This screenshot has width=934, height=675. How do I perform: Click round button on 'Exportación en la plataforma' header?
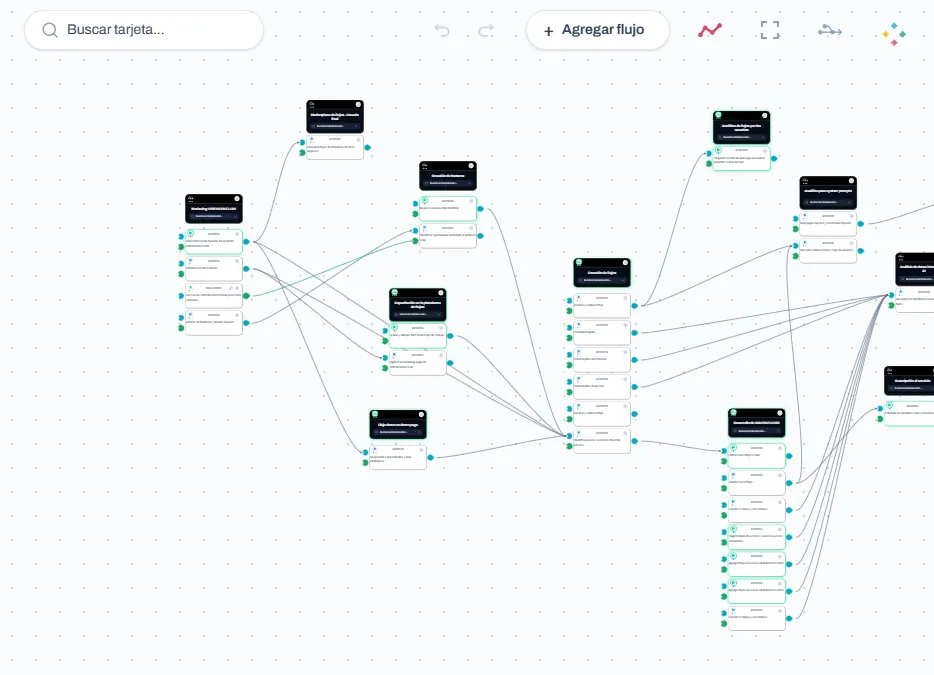pyautogui.click(x=441, y=293)
